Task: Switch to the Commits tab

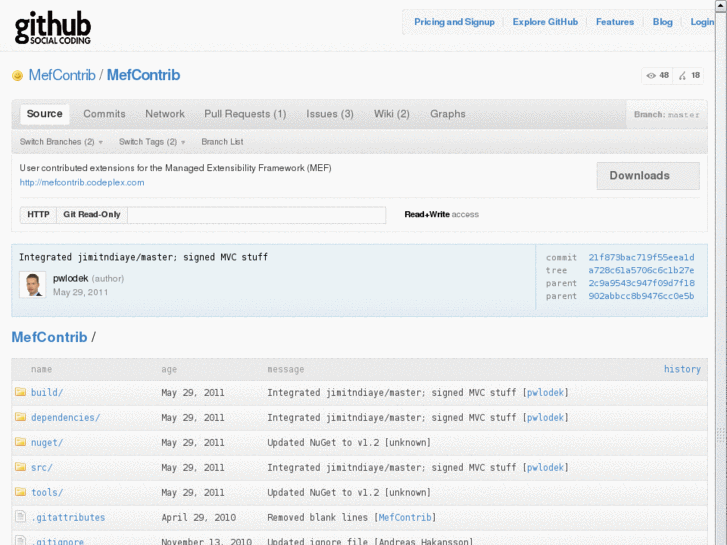Action: coord(104,114)
